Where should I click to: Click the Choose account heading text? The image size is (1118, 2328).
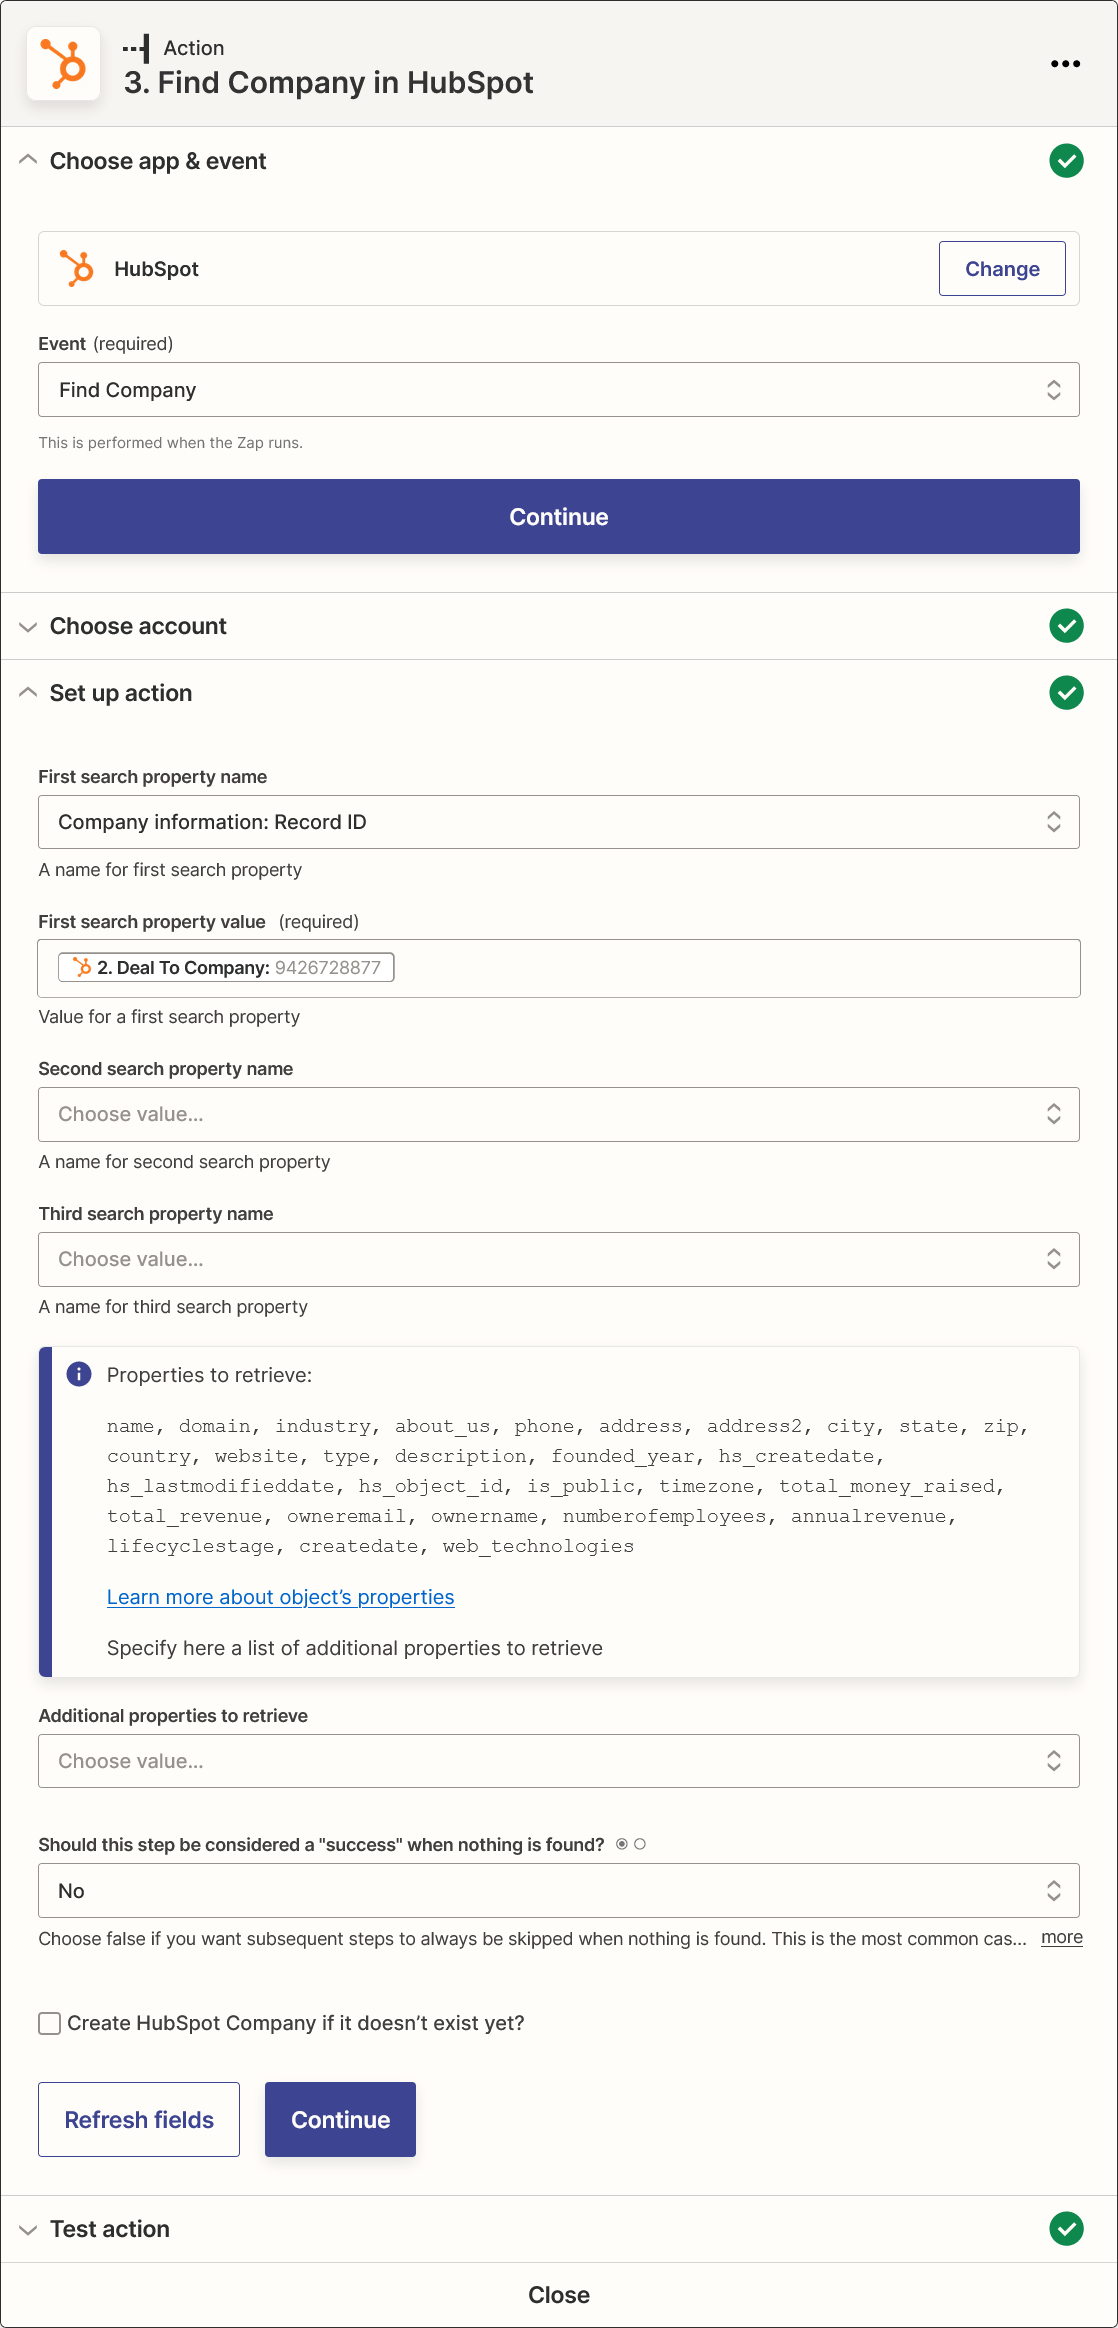pos(138,626)
